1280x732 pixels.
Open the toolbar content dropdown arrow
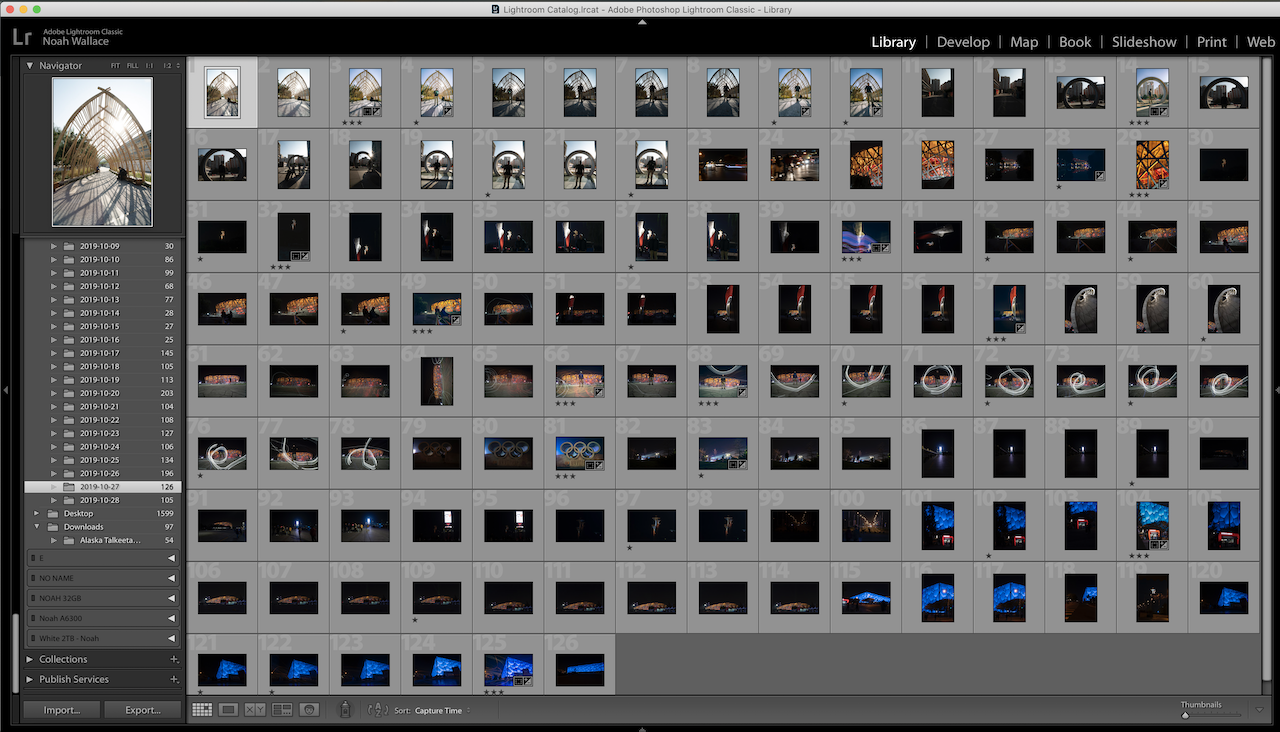click(1260, 710)
